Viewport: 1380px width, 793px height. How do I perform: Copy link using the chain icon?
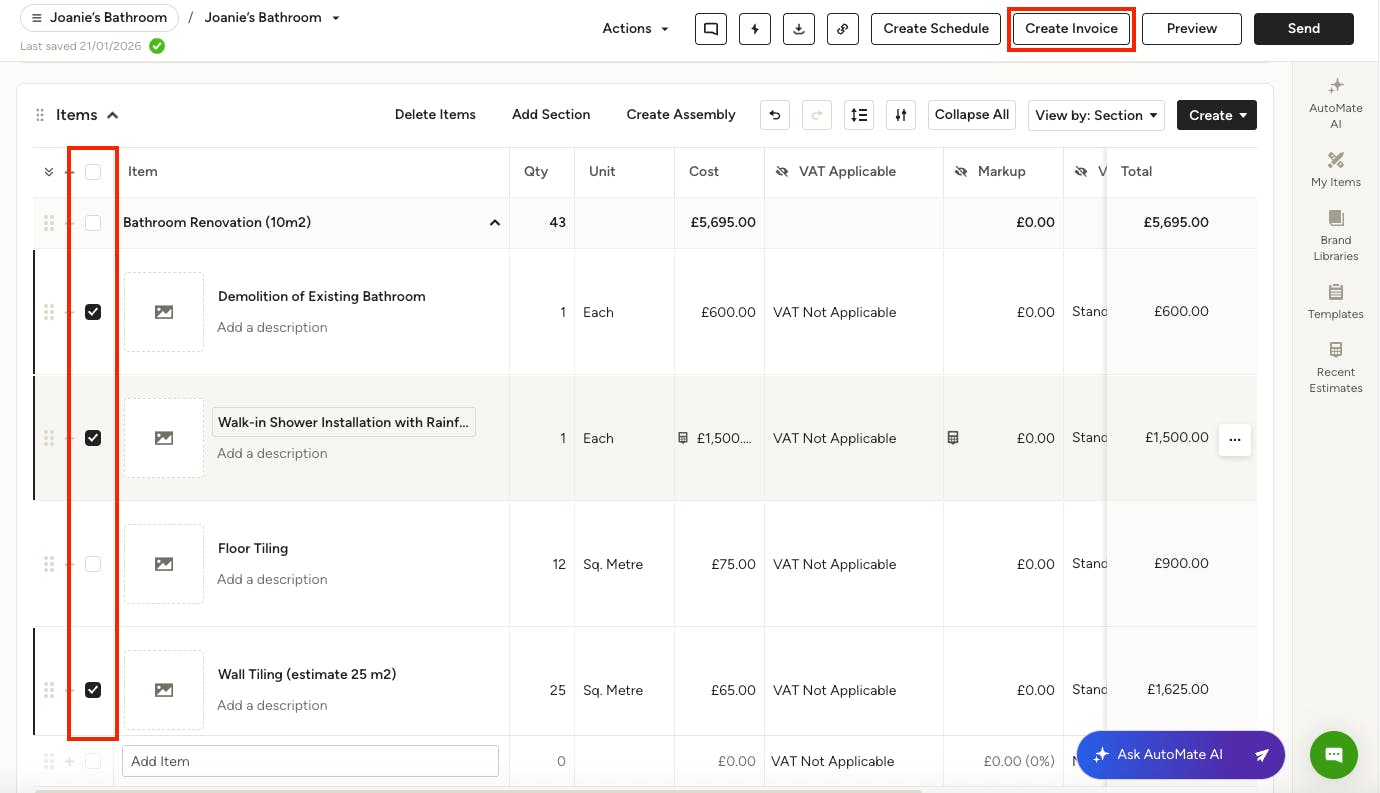(x=843, y=29)
